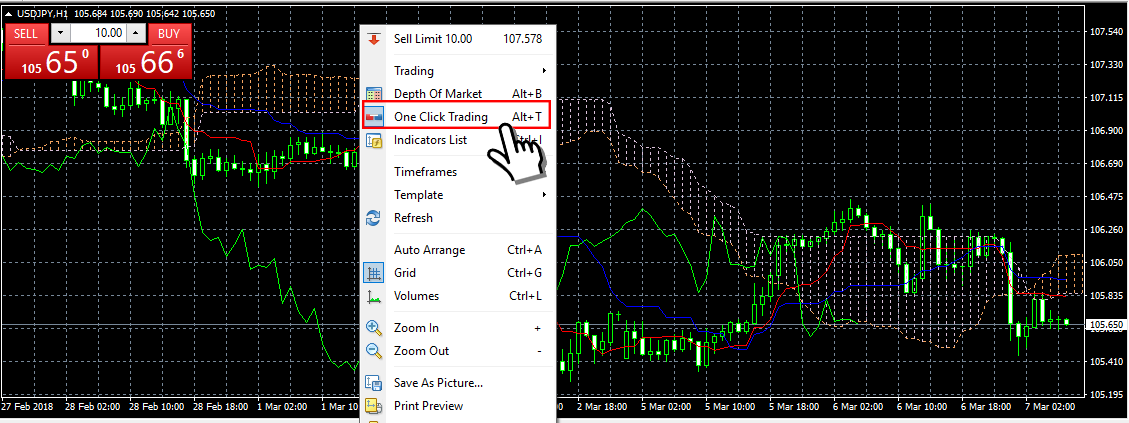This screenshot has height=423, width=1129.
Task: Click the 10.00 volume input field
Action: click(99, 33)
